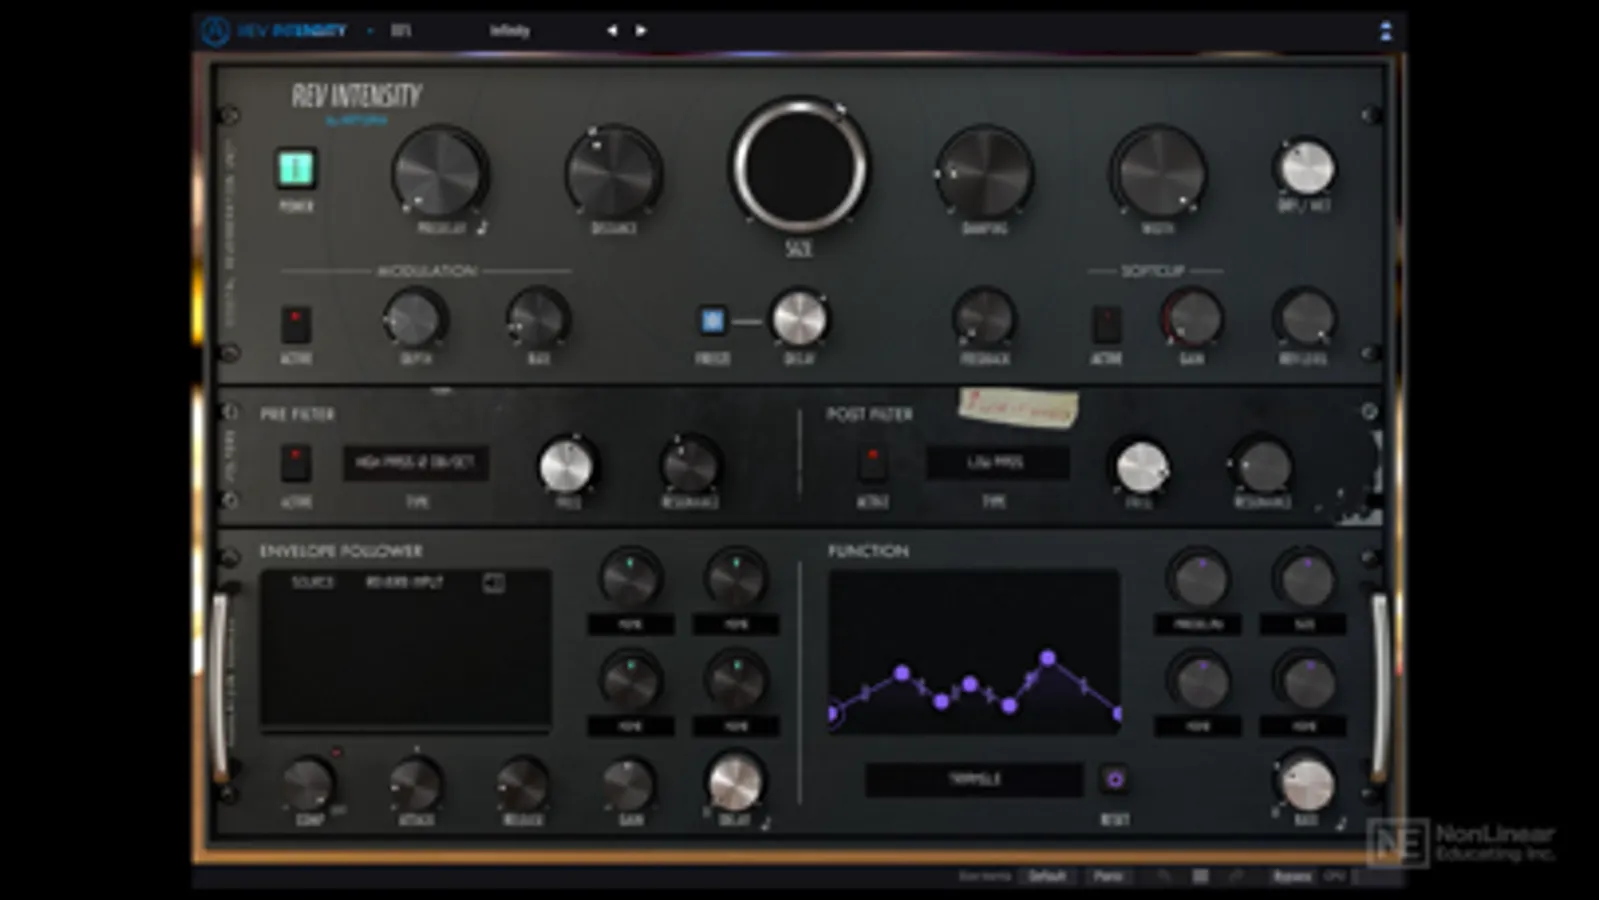Screen dimensions: 1599x900
Task: Open the Envelope Follower Source dropdown
Action: pyautogui.click(x=404, y=582)
